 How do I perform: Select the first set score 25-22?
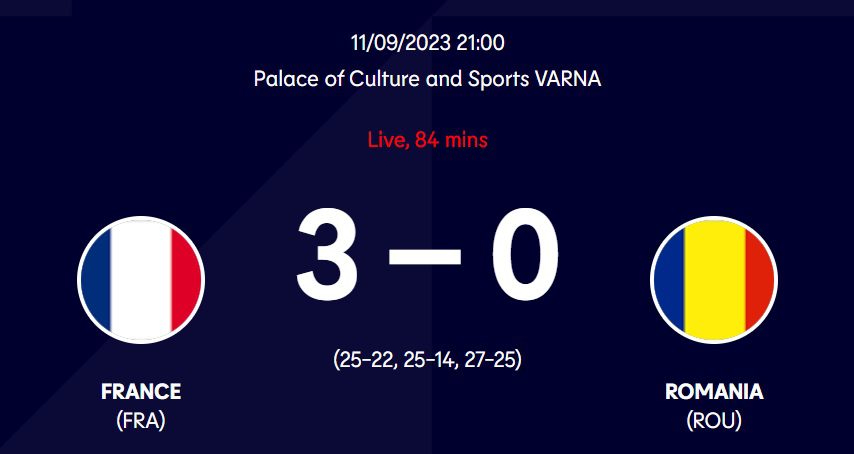366,359
